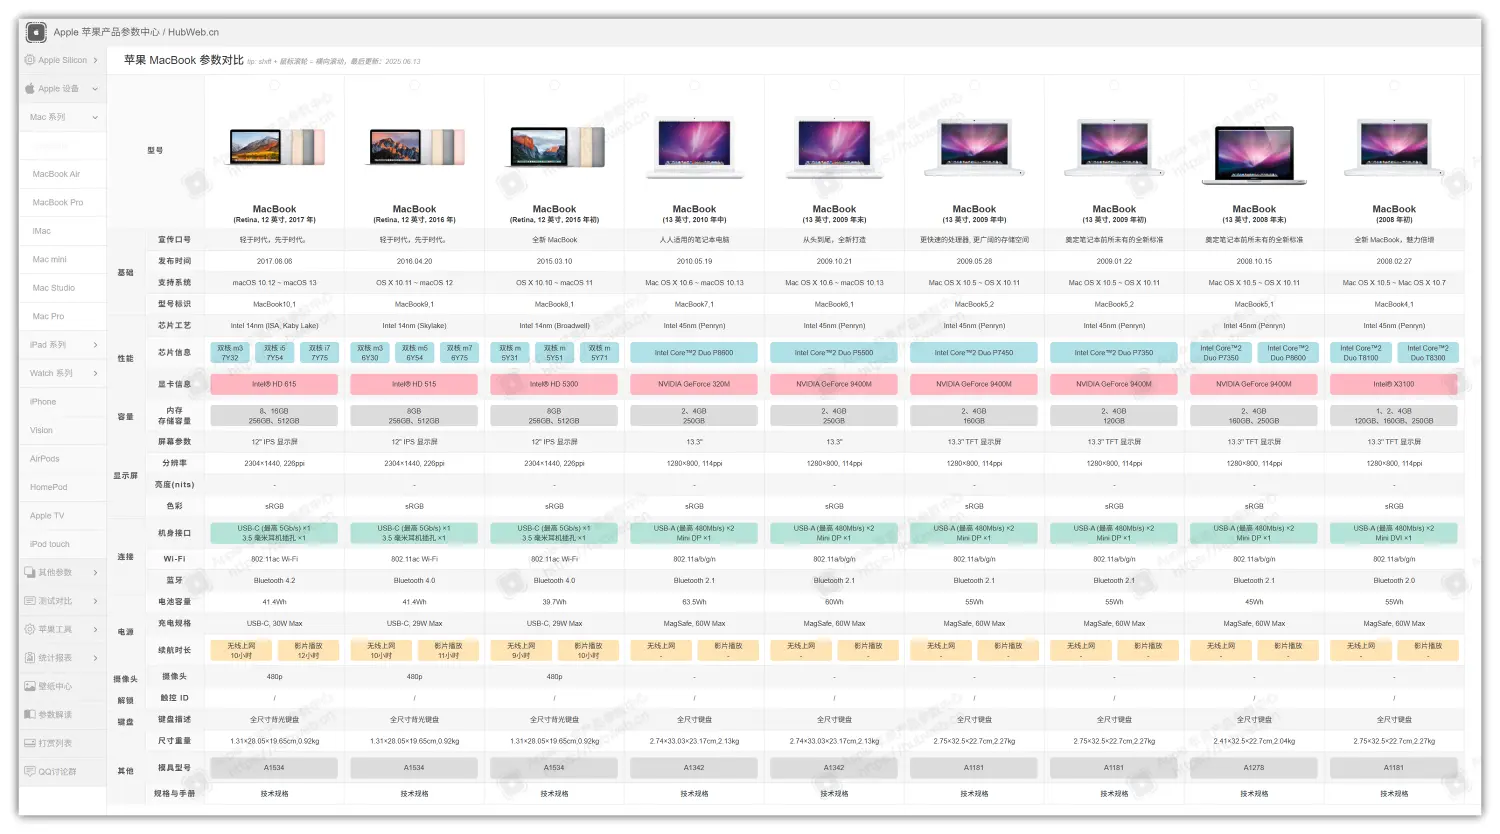Go to iPhone in the sidebar
The image size is (1500, 834).
pos(43,402)
